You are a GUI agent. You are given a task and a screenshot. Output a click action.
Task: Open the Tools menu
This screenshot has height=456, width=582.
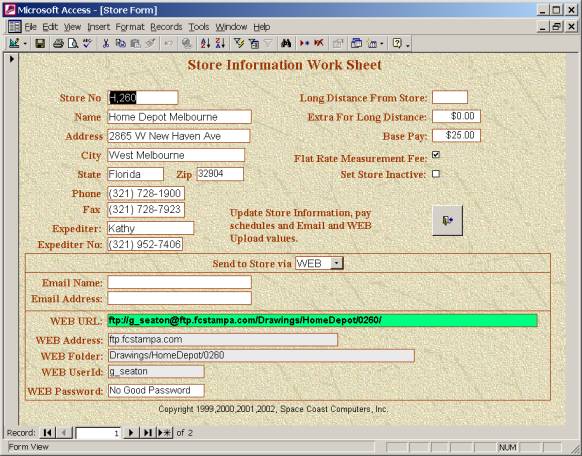199,27
